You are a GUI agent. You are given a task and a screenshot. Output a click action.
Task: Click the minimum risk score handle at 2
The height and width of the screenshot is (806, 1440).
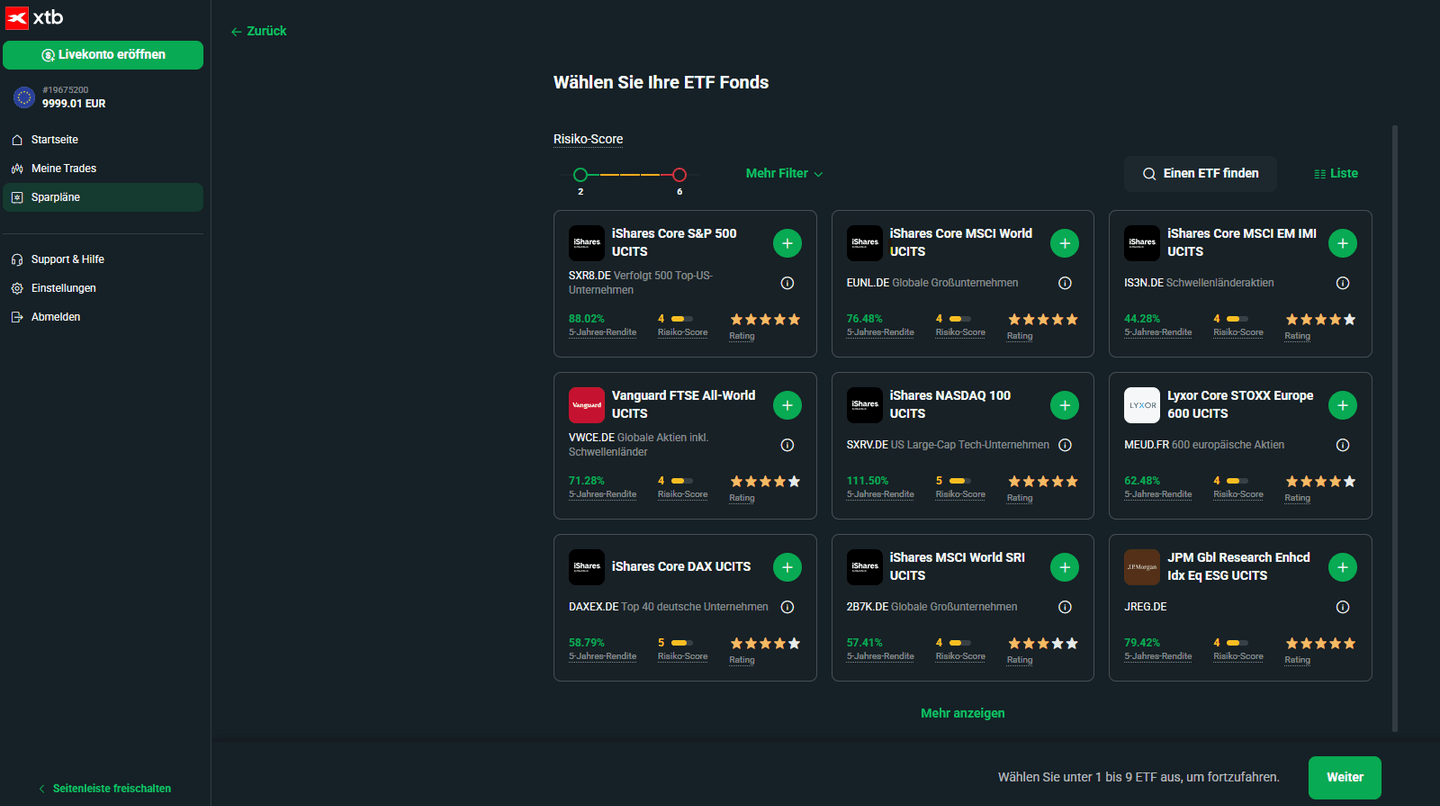(x=580, y=174)
